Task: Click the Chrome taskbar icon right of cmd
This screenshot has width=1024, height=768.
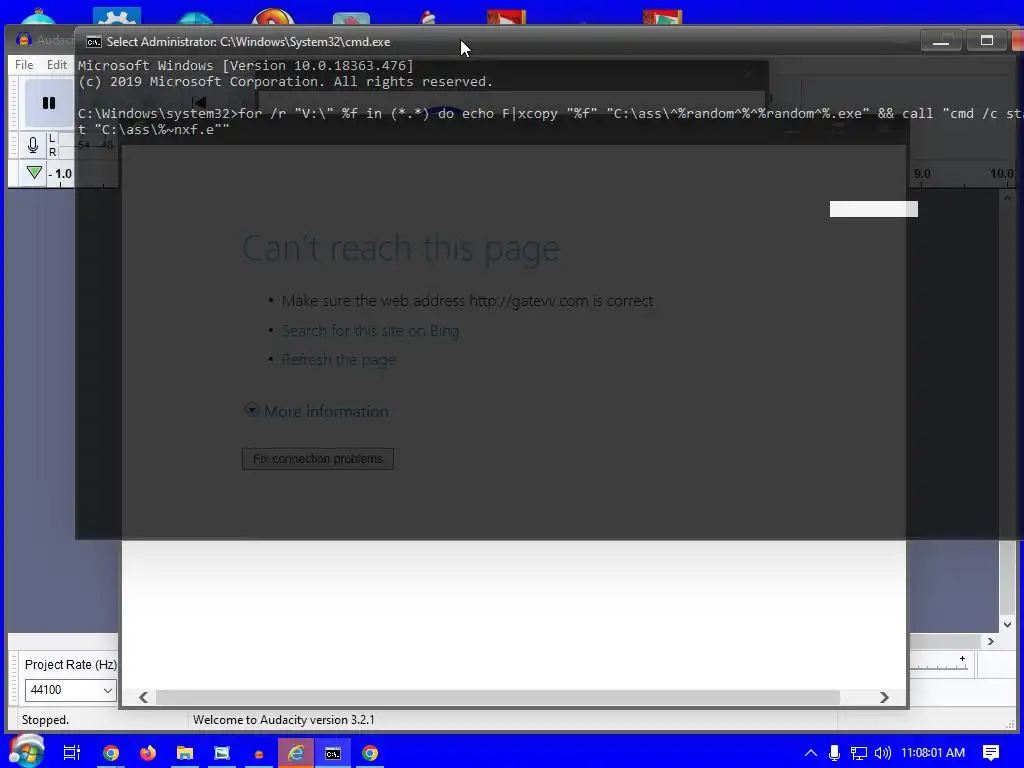Action: coord(370,753)
